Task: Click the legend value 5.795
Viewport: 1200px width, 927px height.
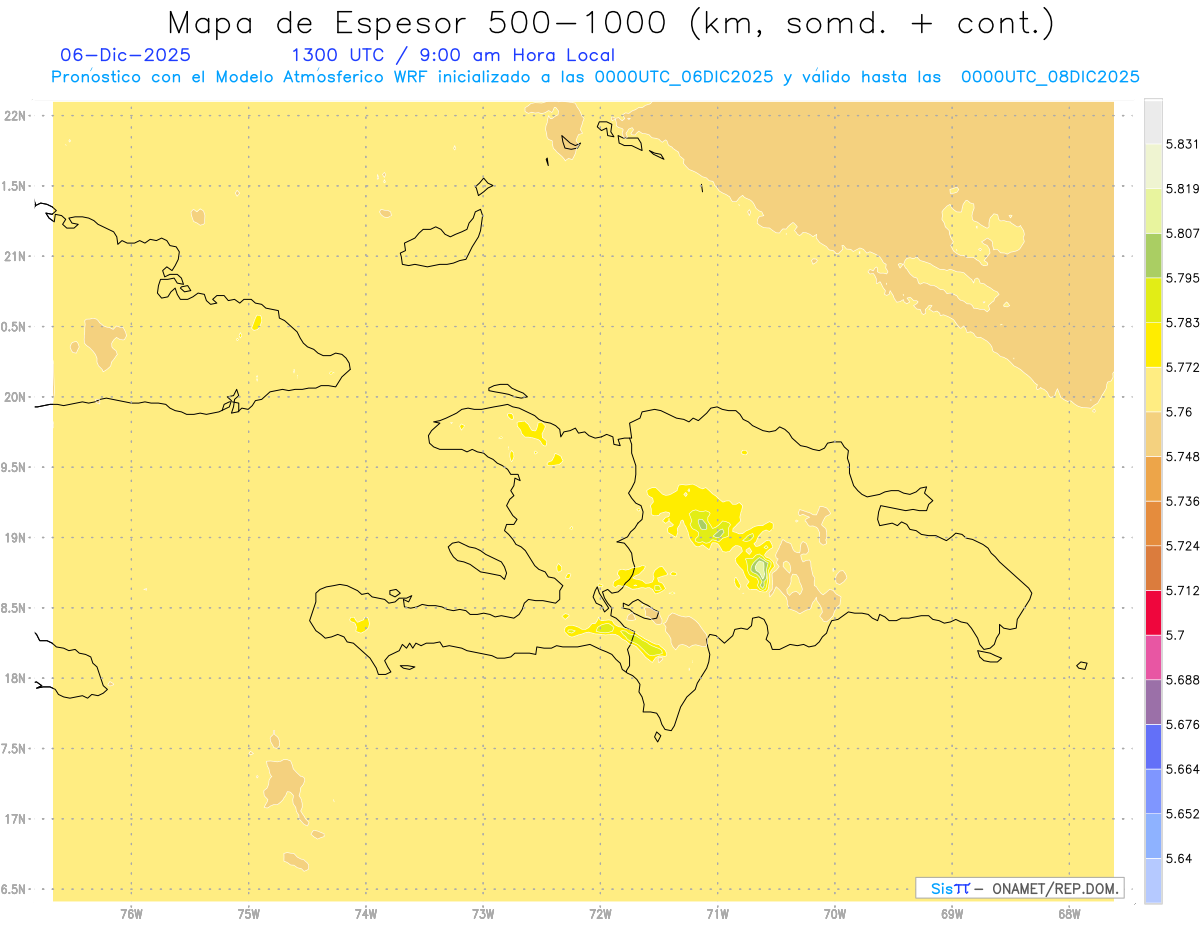Action: click(x=1183, y=278)
